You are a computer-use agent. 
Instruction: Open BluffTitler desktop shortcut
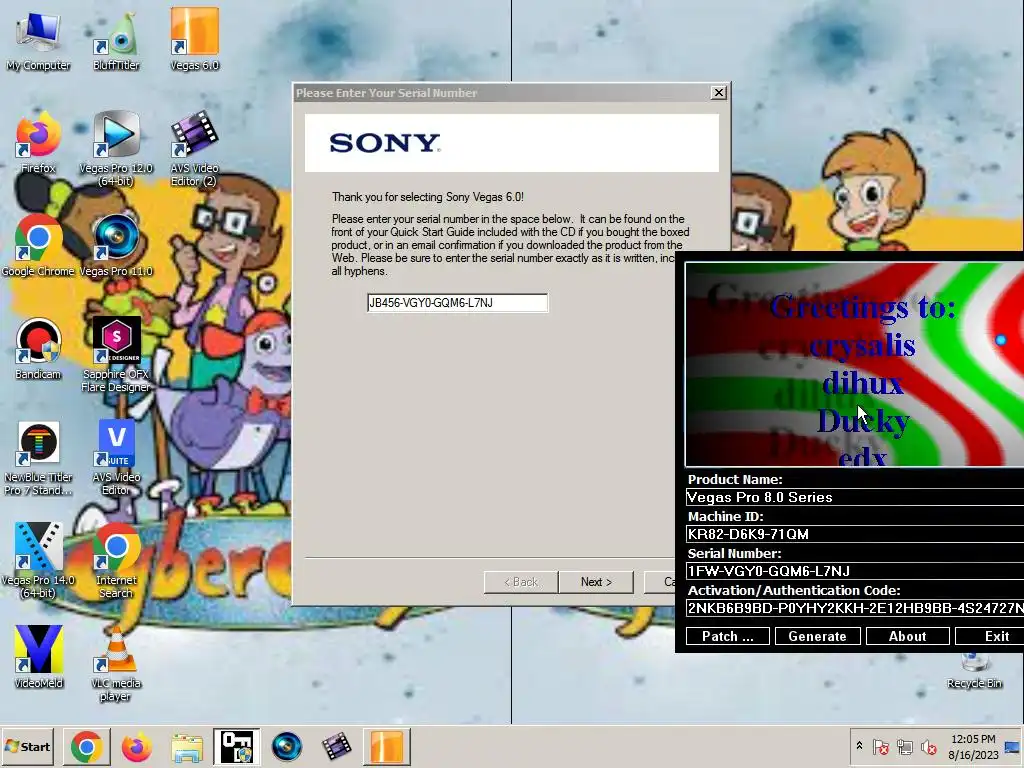[x=116, y=40]
